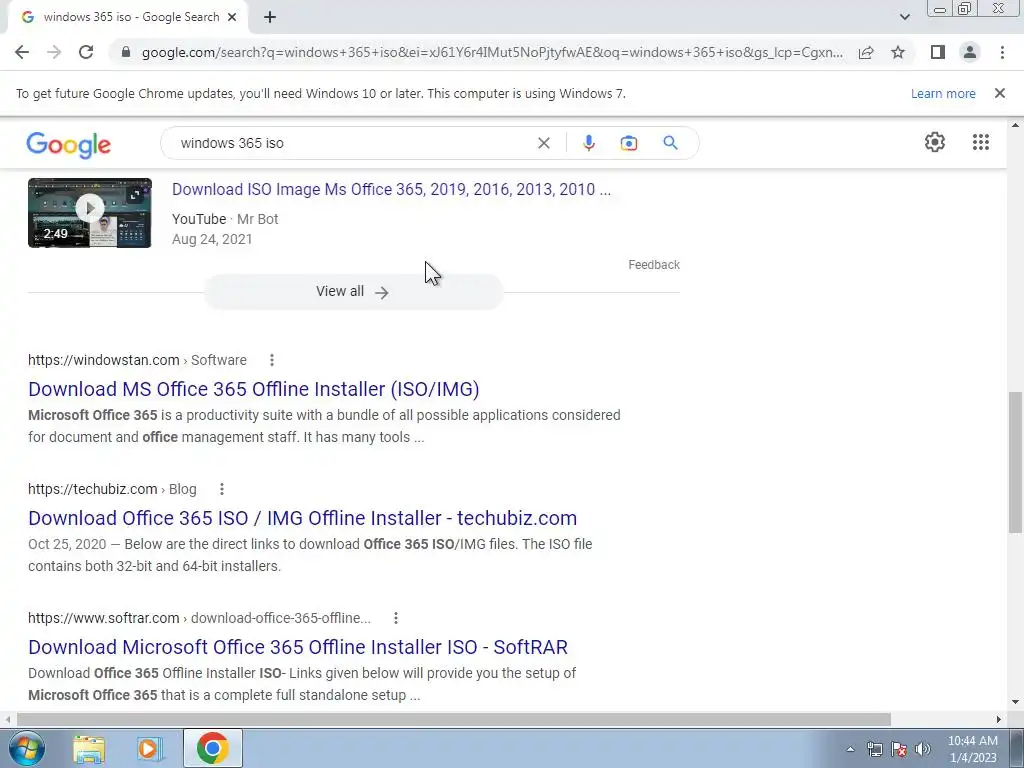
Task: Click the browser address bar URL
Action: [x=492, y=52]
